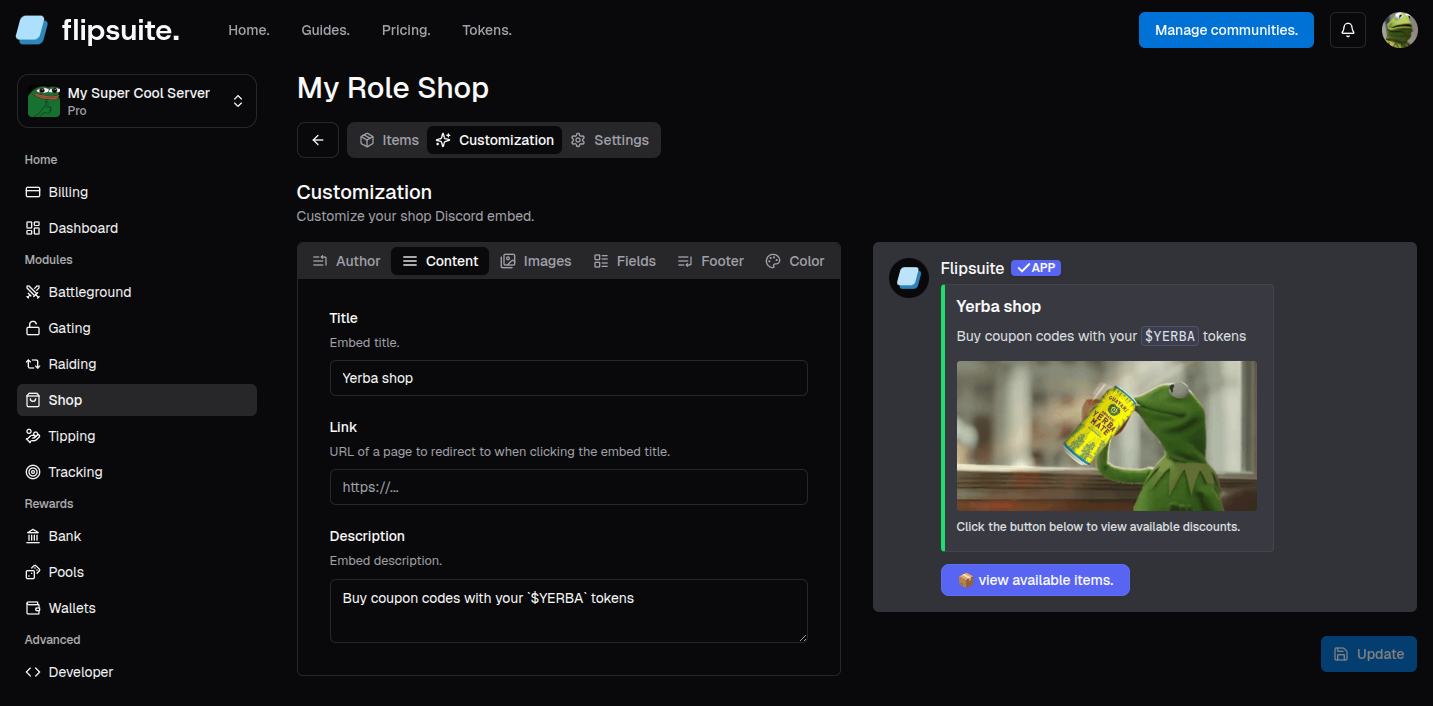Switch to the Items tab
The width and height of the screenshot is (1433, 706).
click(x=389, y=140)
